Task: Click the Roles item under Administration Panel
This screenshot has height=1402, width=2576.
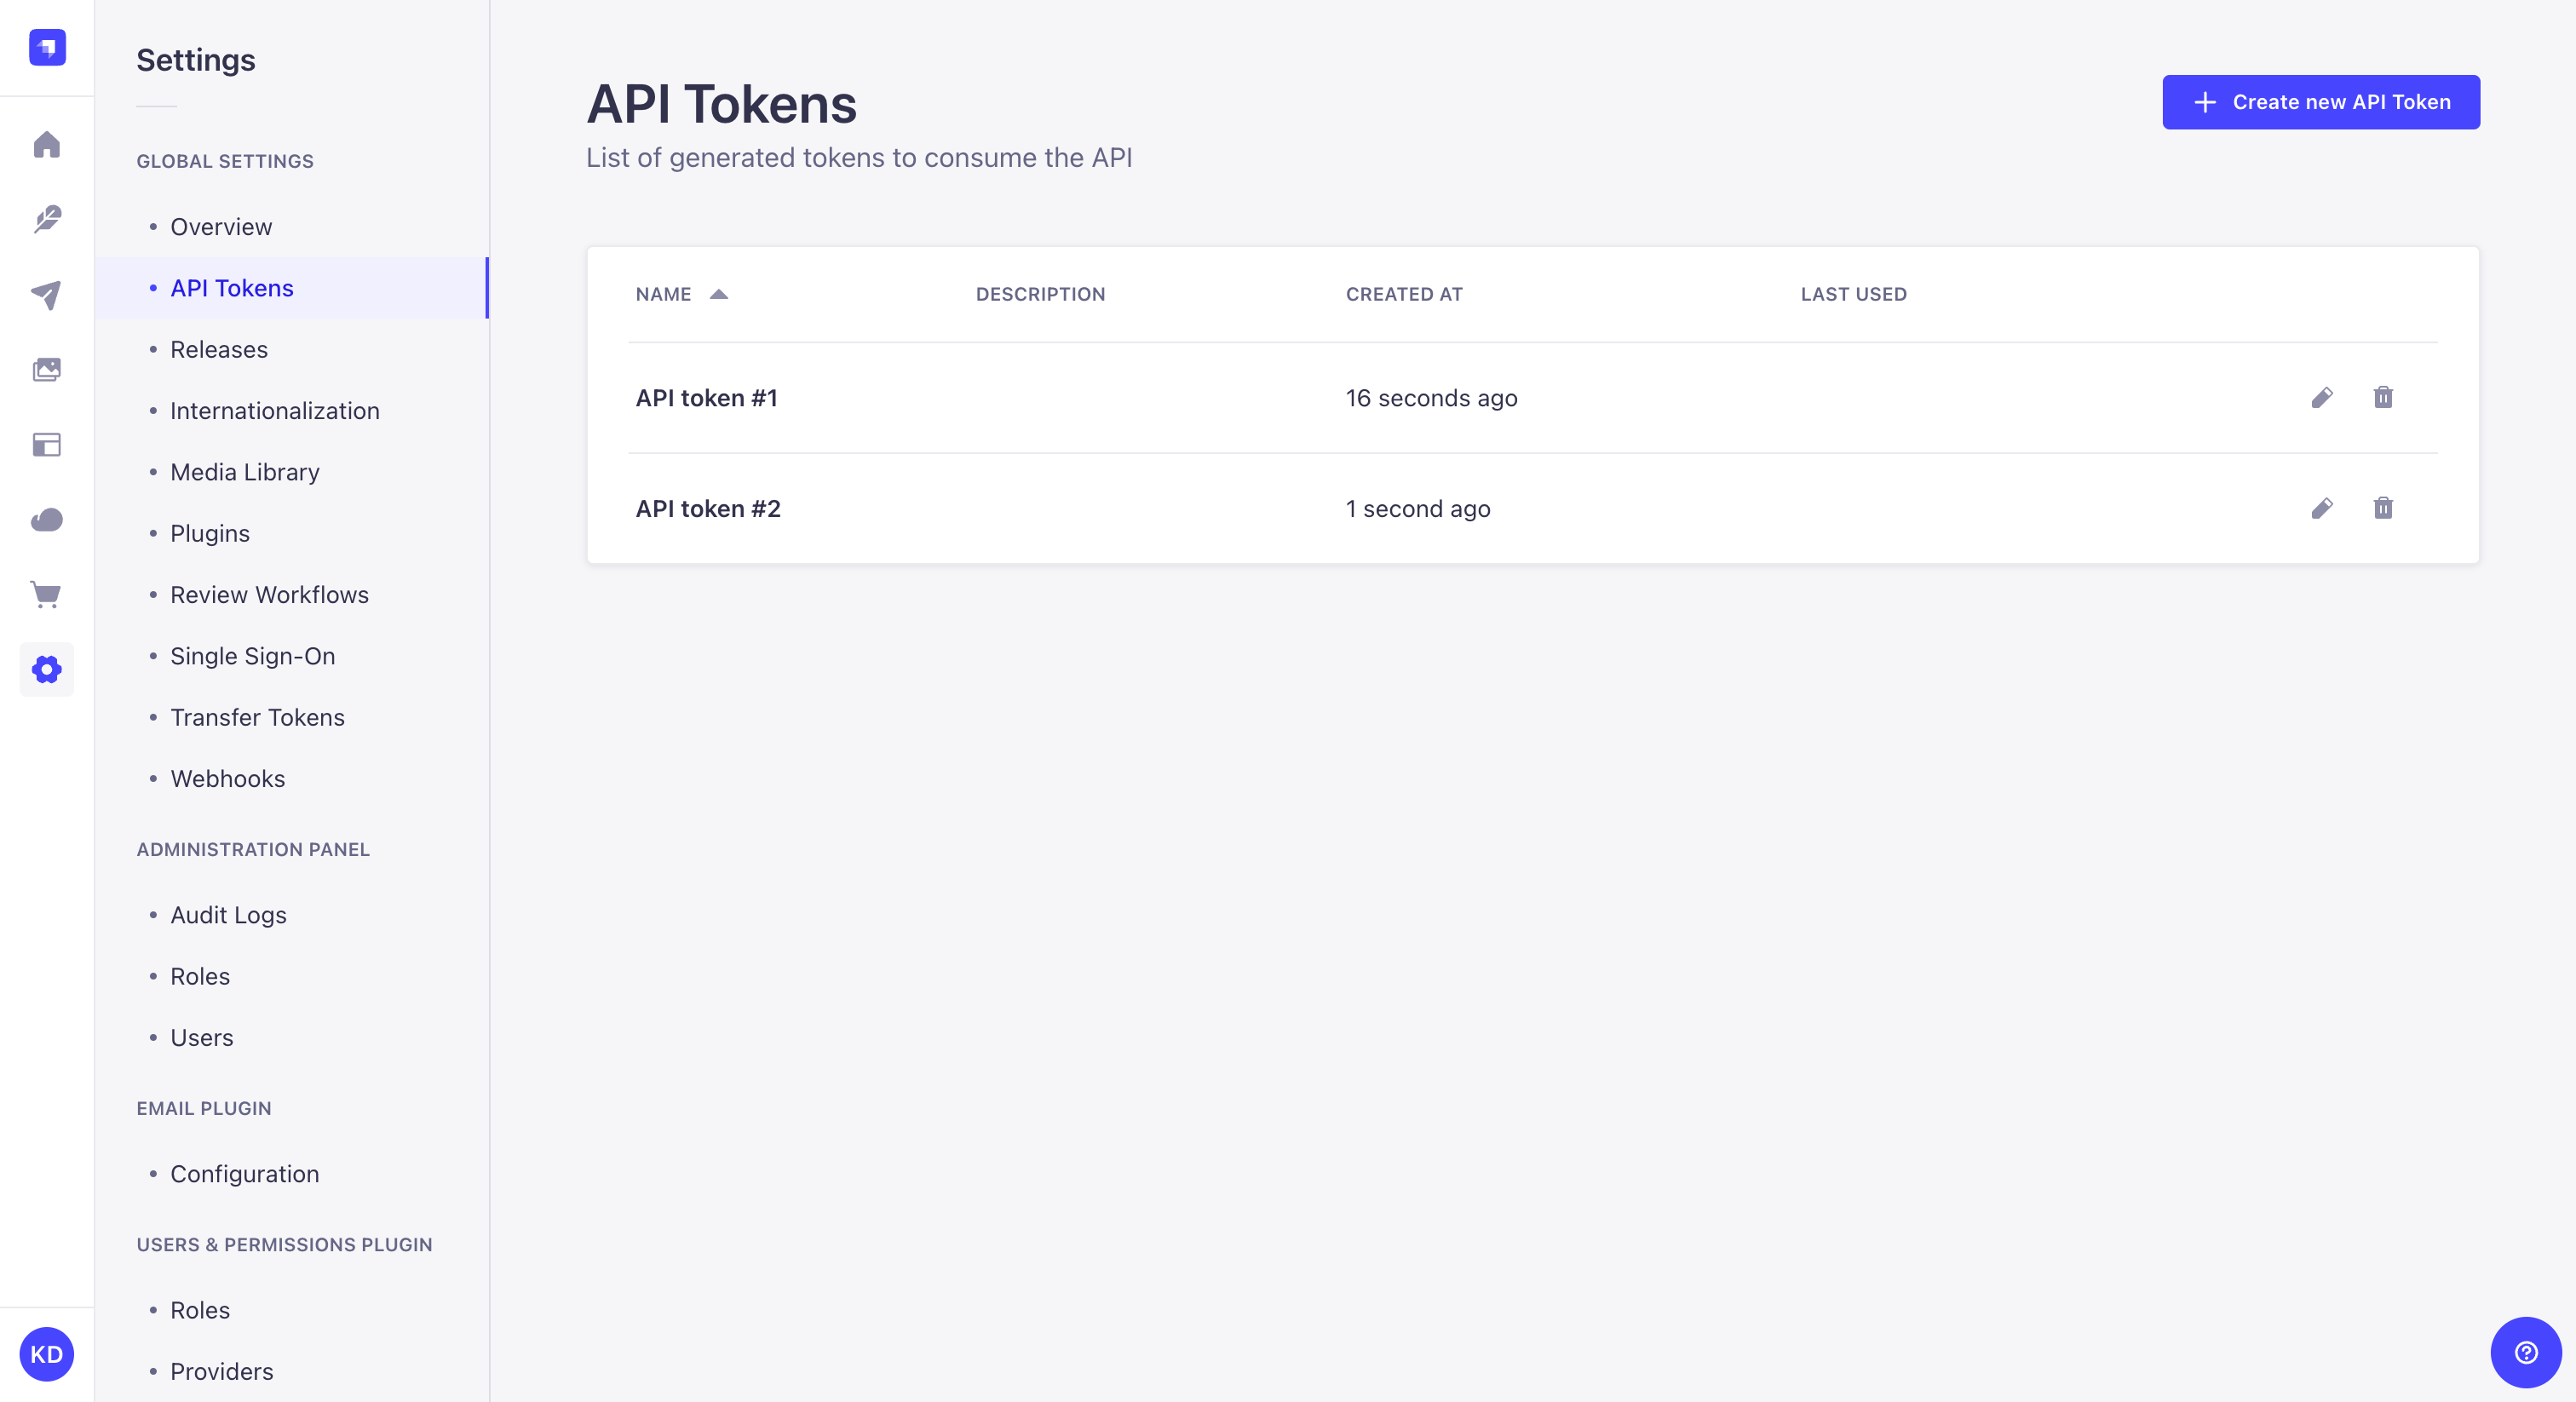Action: pyautogui.click(x=198, y=975)
